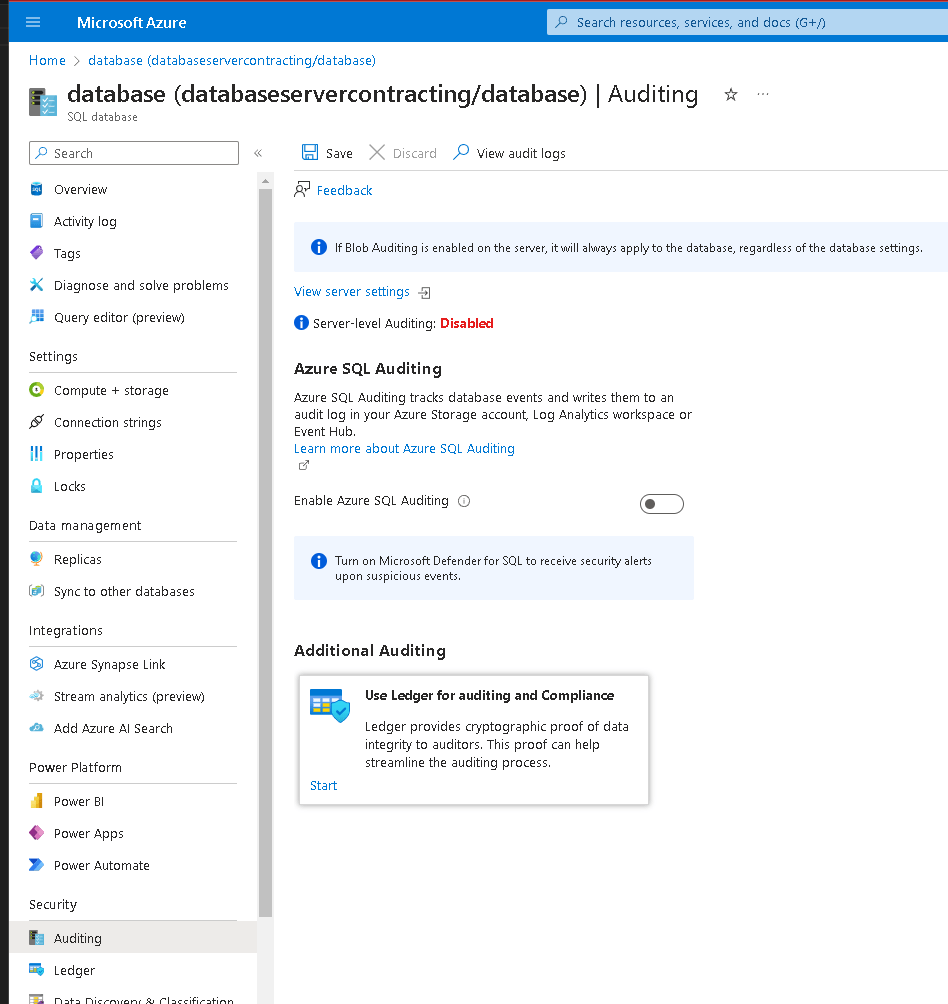This screenshot has width=948, height=1004.
Task: Click the Save button label
Action: pyautogui.click(x=339, y=153)
